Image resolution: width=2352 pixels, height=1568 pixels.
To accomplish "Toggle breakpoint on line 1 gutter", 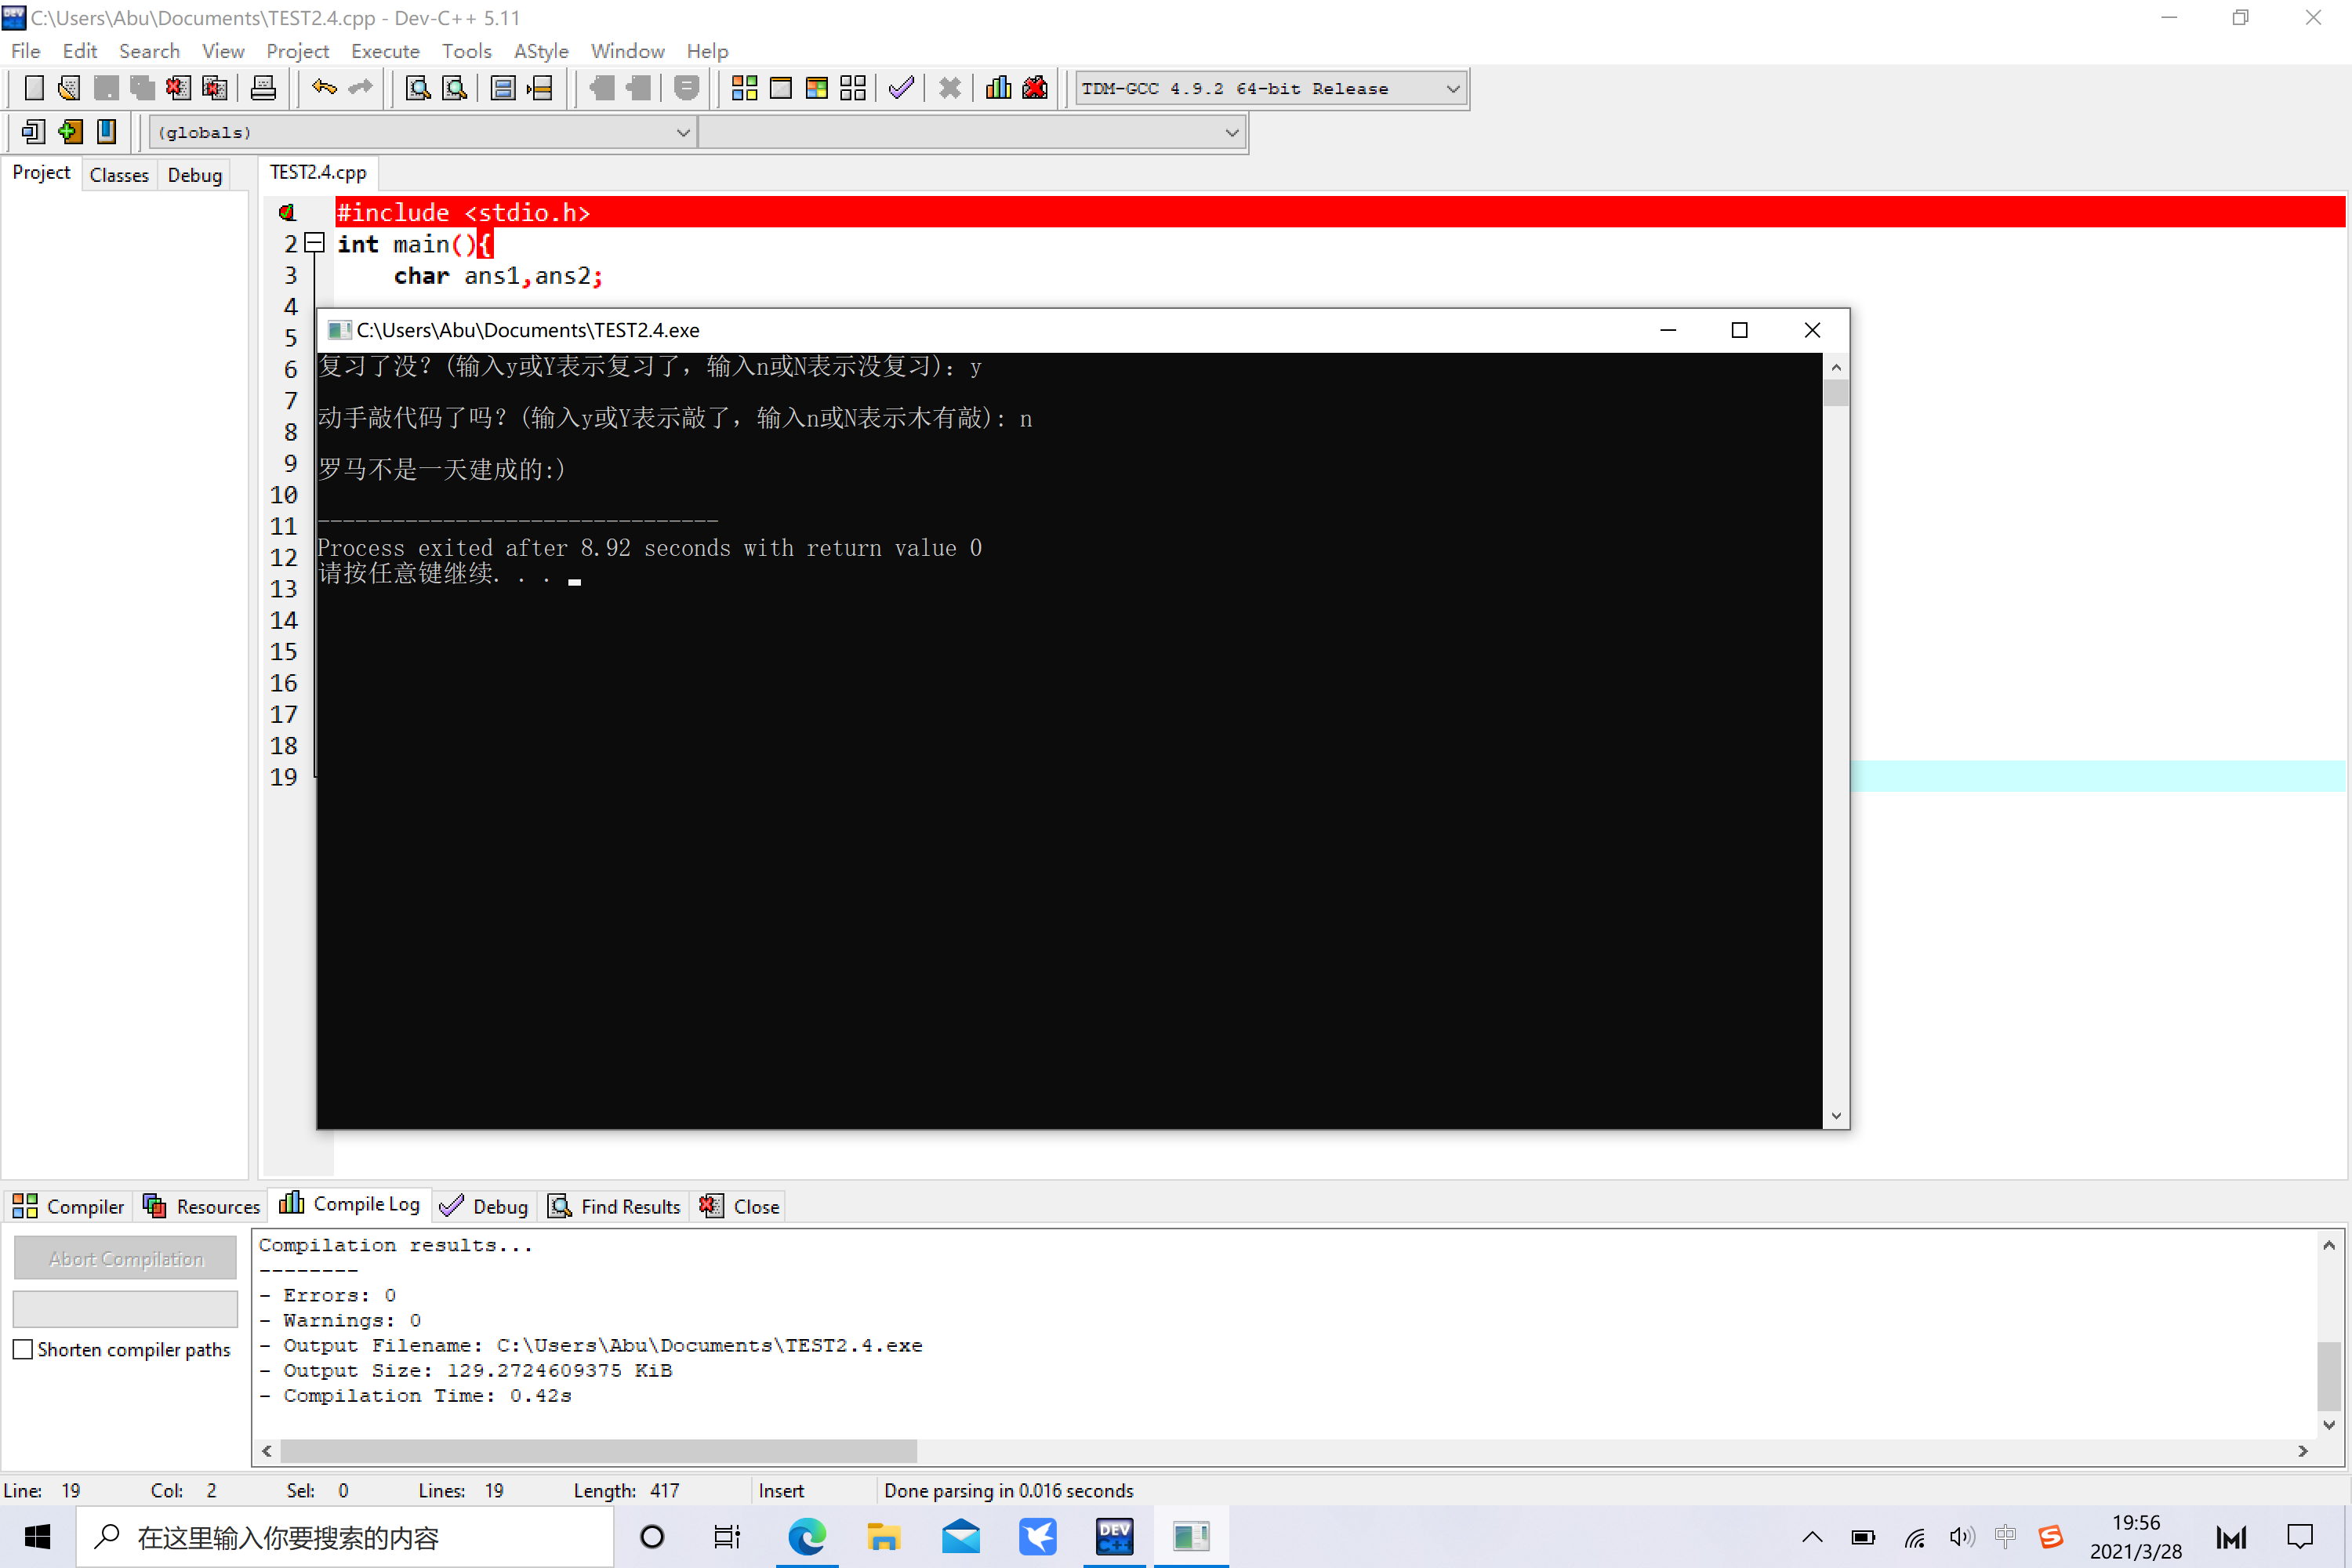I will pos(288,212).
